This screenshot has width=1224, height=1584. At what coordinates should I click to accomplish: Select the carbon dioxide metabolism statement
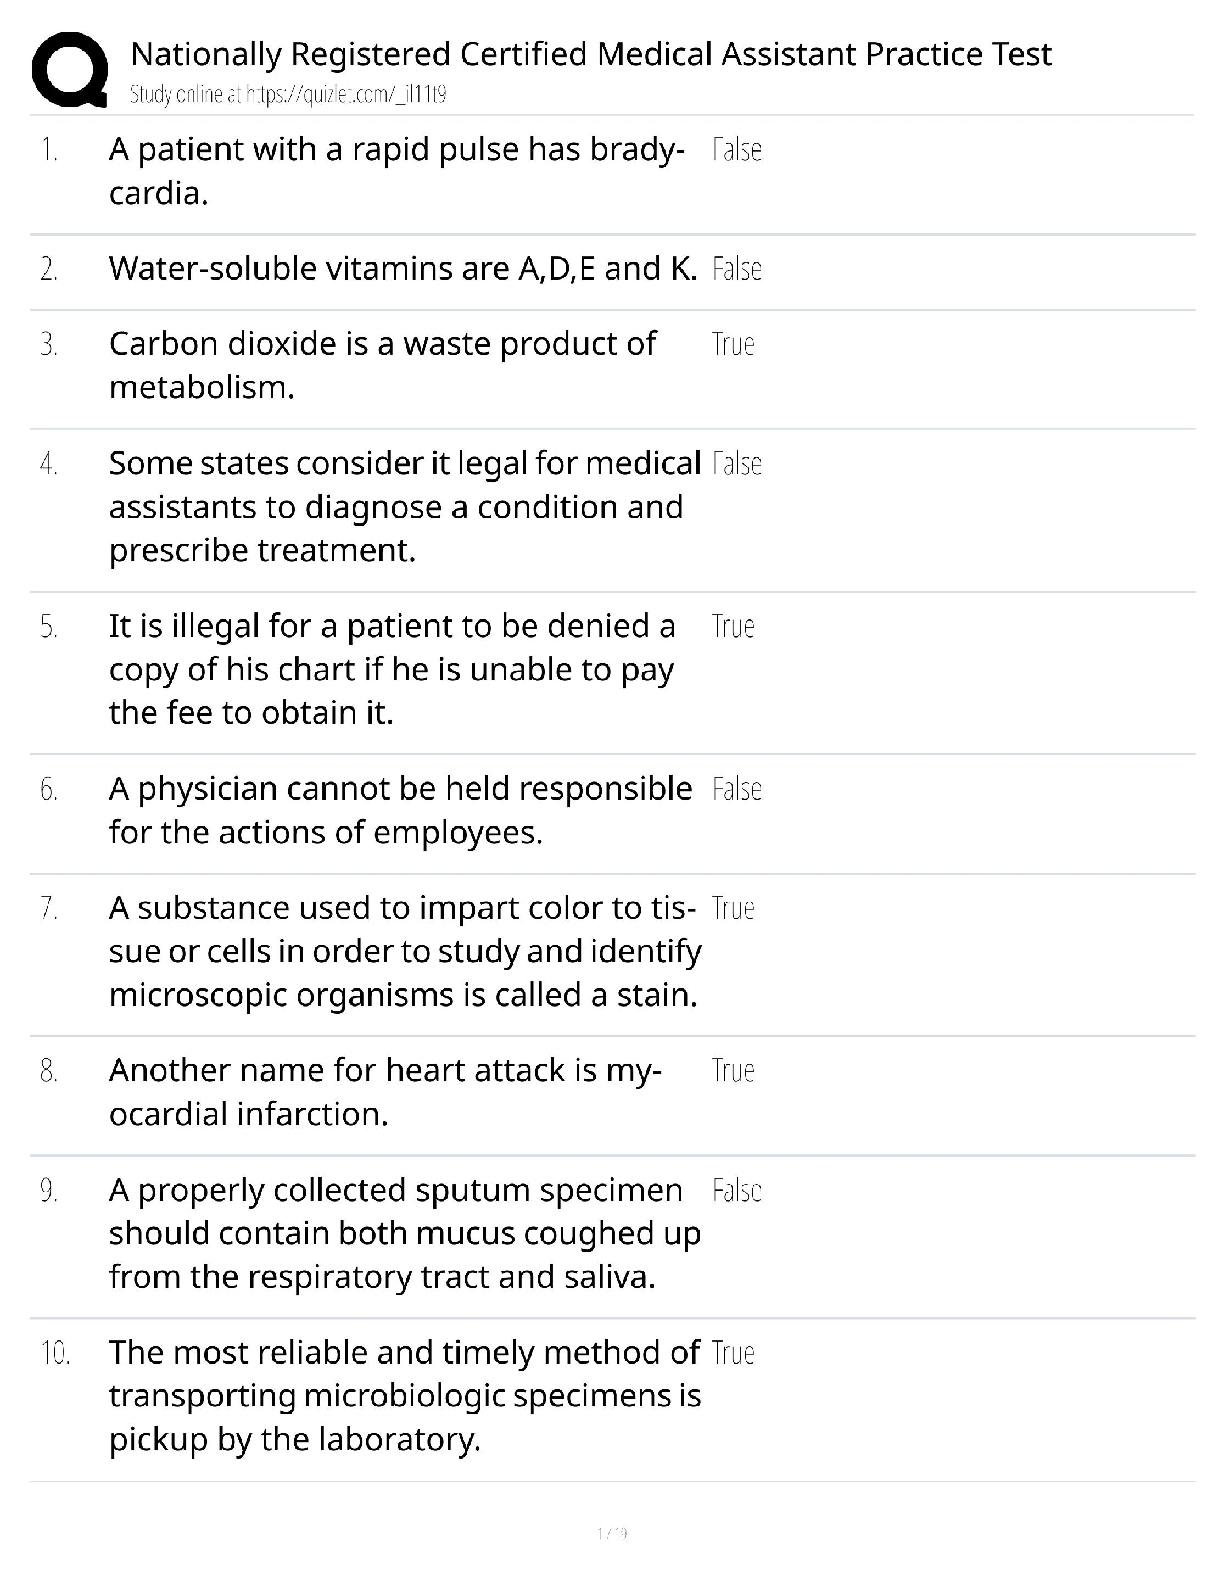tap(382, 365)
